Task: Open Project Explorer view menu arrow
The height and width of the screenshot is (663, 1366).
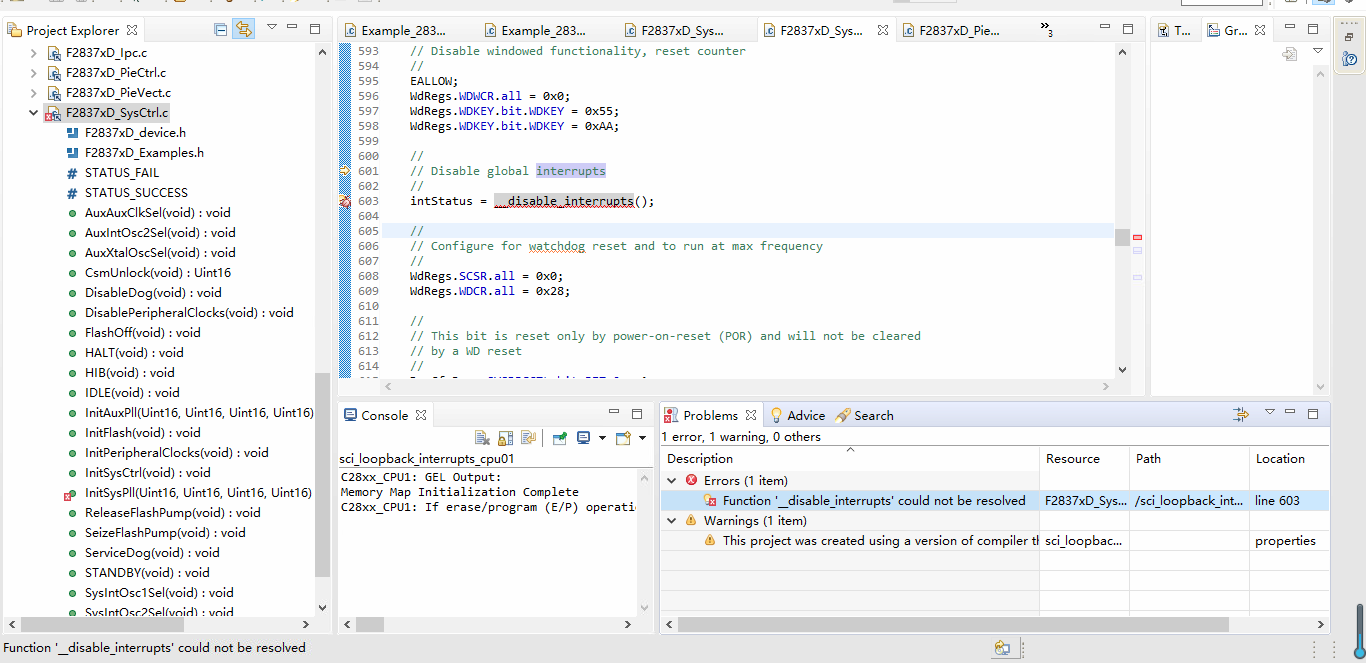Action: (x=272, y=29)
